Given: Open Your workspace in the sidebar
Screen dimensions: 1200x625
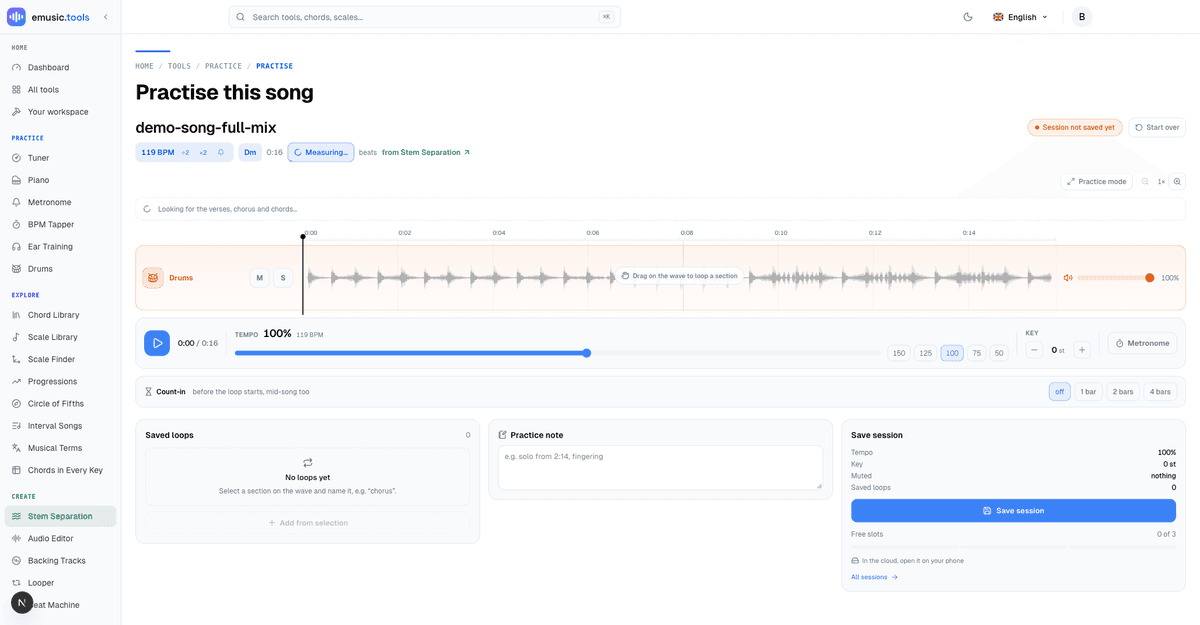Looking at the screenshot, I should [x=60, y=112].
